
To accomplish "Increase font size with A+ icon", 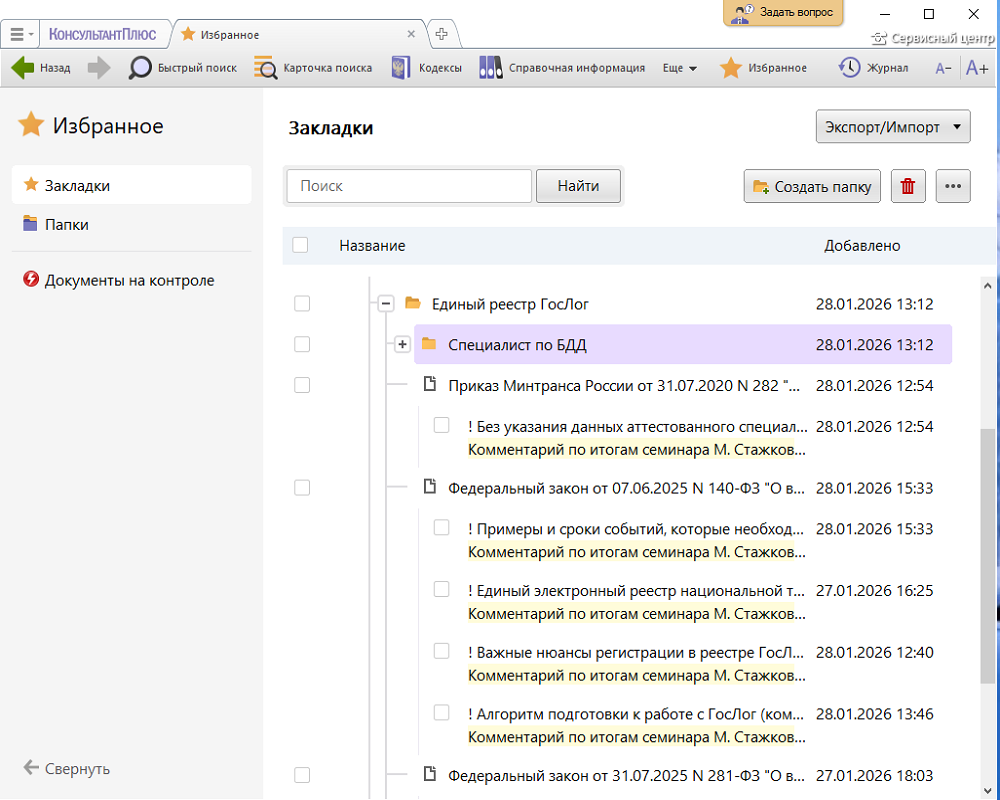I will click(x=976, y=68).
